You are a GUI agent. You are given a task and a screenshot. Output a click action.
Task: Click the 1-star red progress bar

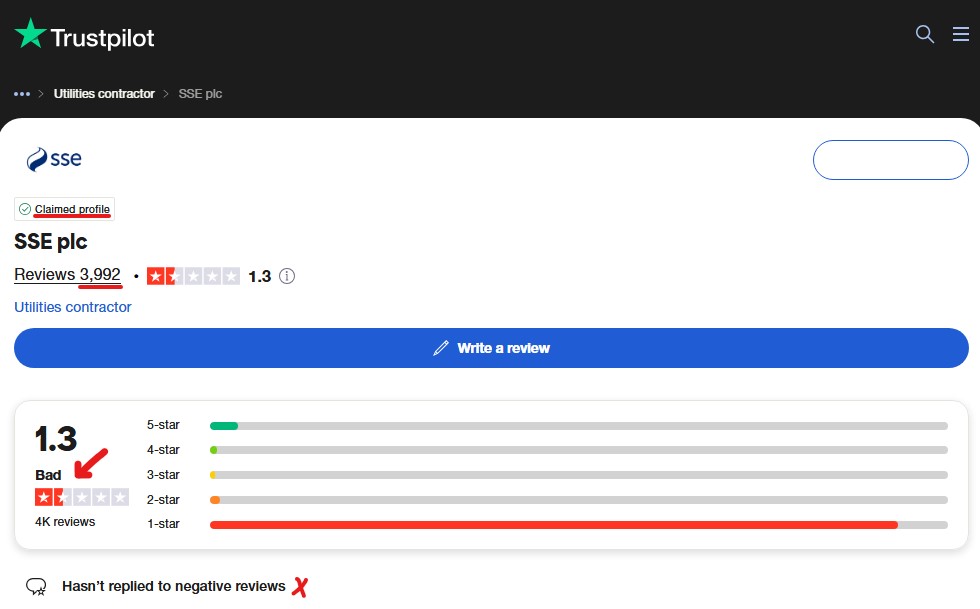click(554, 525)
